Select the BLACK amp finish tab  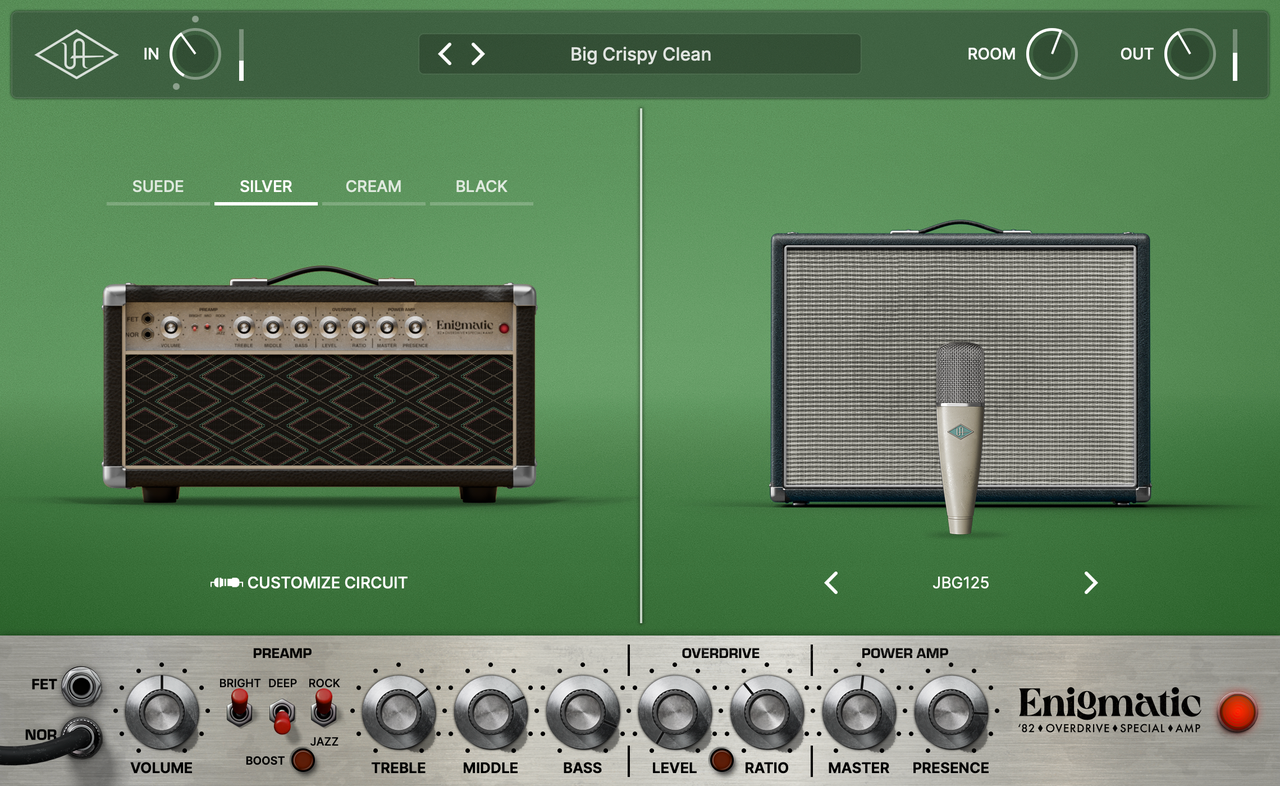coord(481,187)
